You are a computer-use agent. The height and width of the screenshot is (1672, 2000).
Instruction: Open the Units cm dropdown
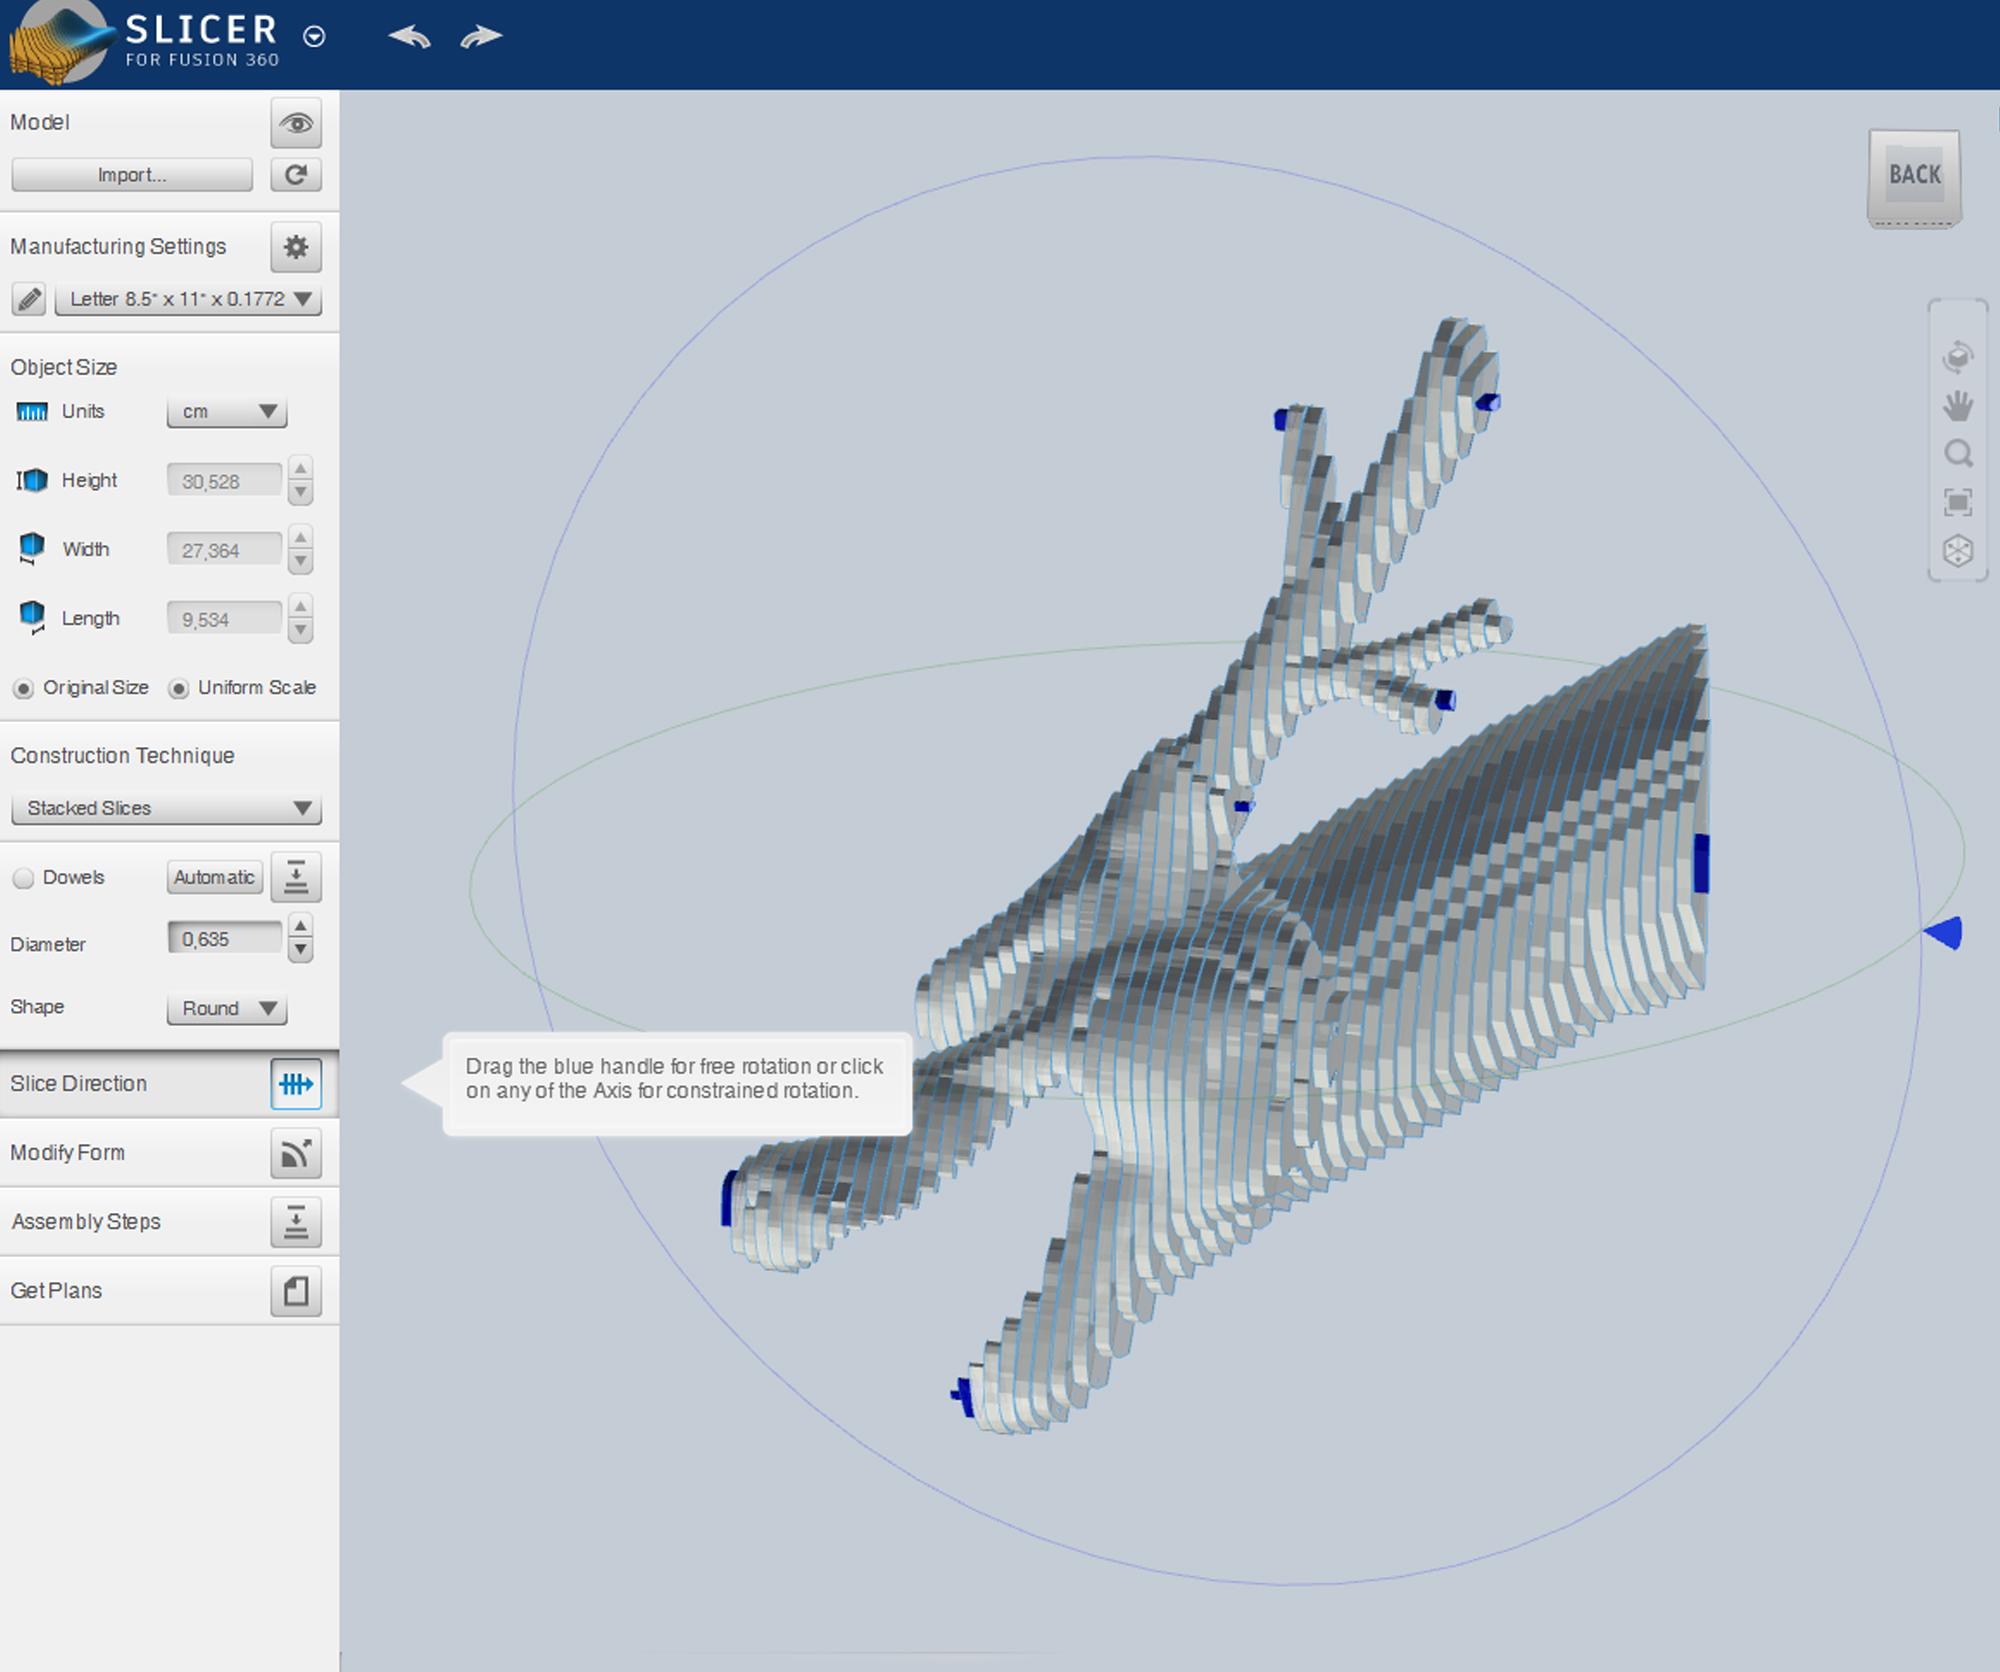click(227, 412)
